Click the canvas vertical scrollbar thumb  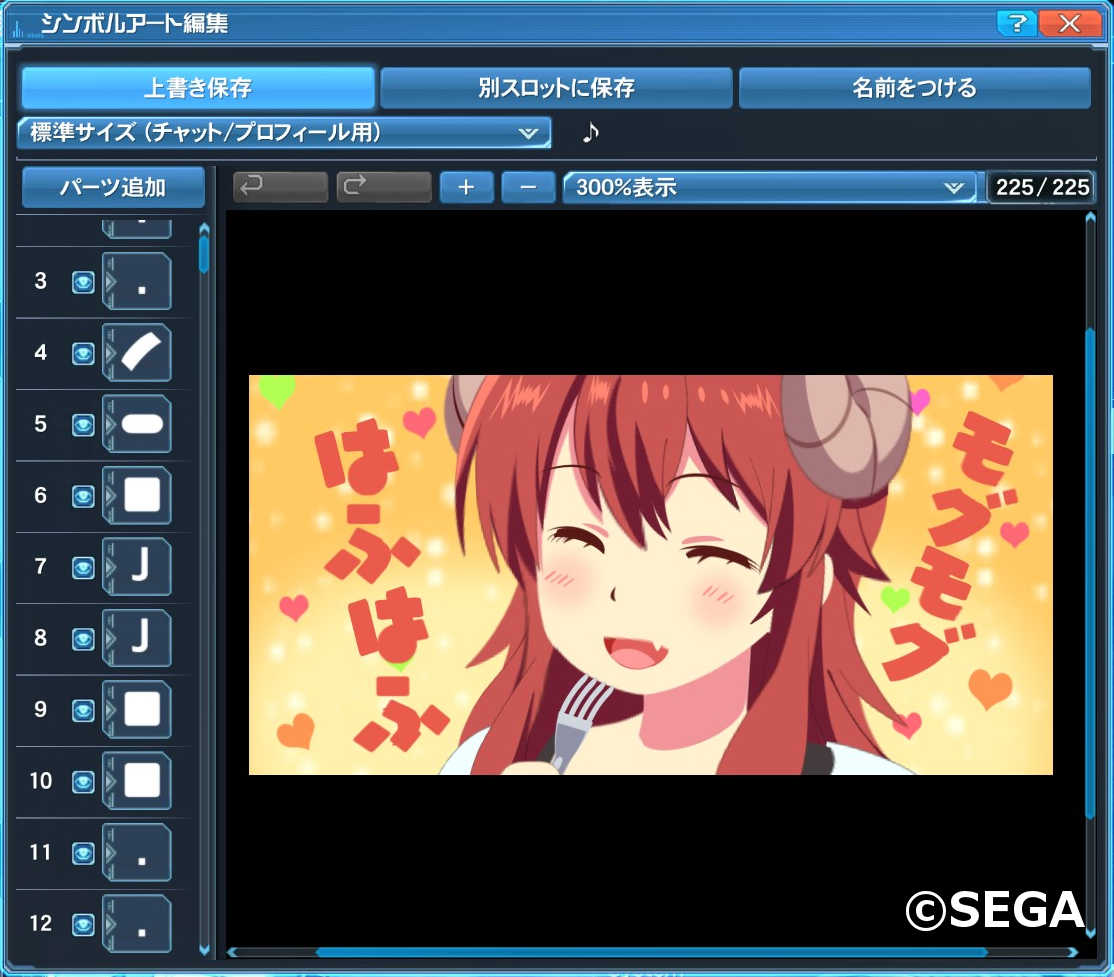pyautogui.click(x=1091, y=573)
